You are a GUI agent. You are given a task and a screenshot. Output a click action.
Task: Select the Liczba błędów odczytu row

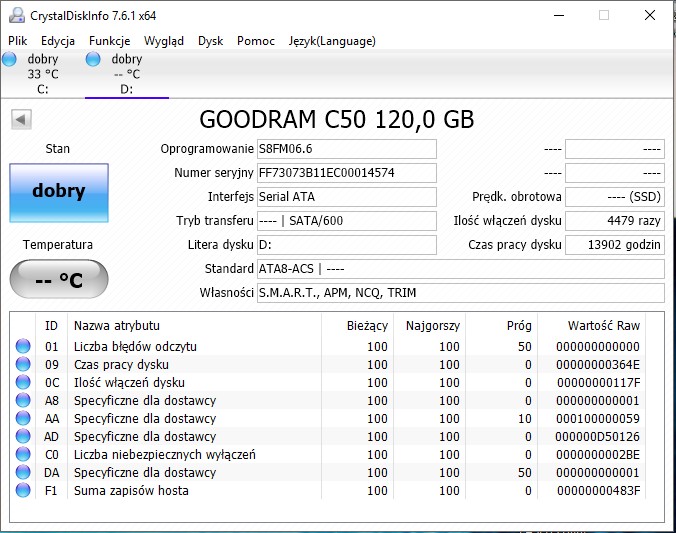[x=328, y=346]
